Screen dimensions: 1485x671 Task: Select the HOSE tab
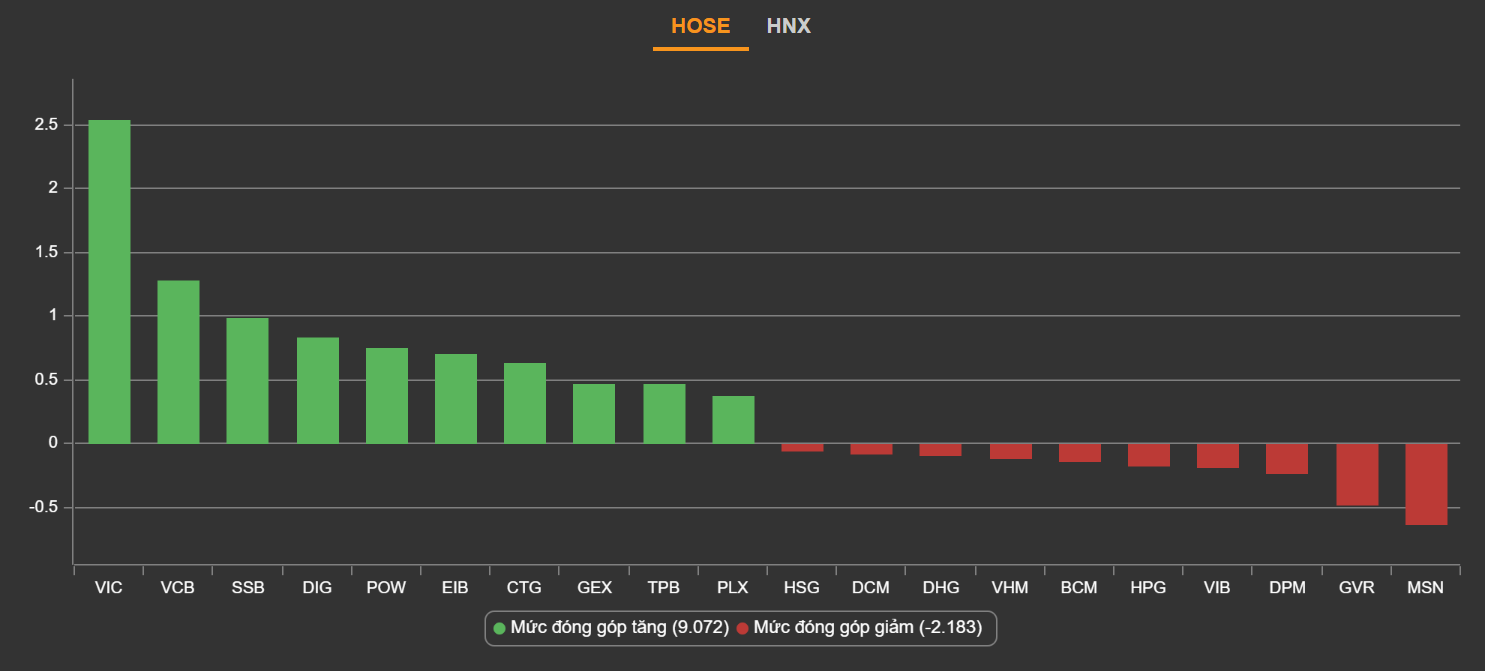pyautogui.click(x=700, y=26)
